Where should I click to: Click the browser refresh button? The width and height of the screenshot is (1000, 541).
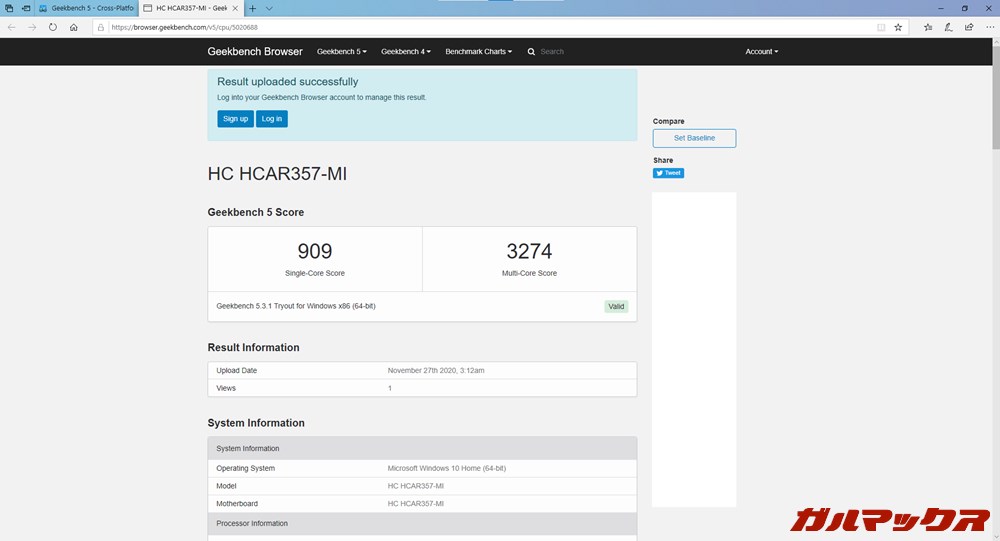53,27
